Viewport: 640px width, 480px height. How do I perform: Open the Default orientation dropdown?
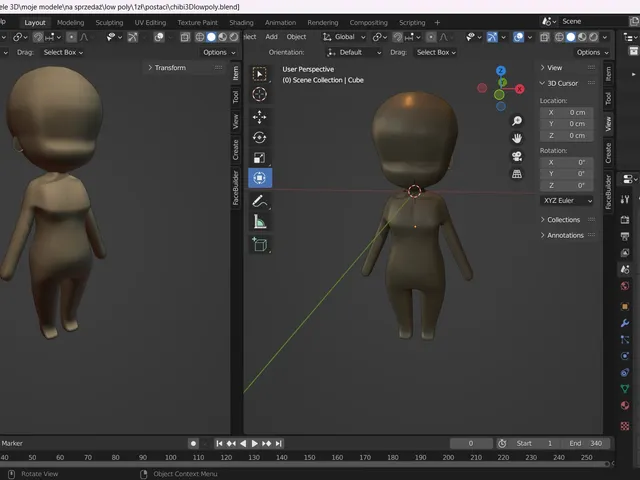pyautogui.click(x=354, y=52)
